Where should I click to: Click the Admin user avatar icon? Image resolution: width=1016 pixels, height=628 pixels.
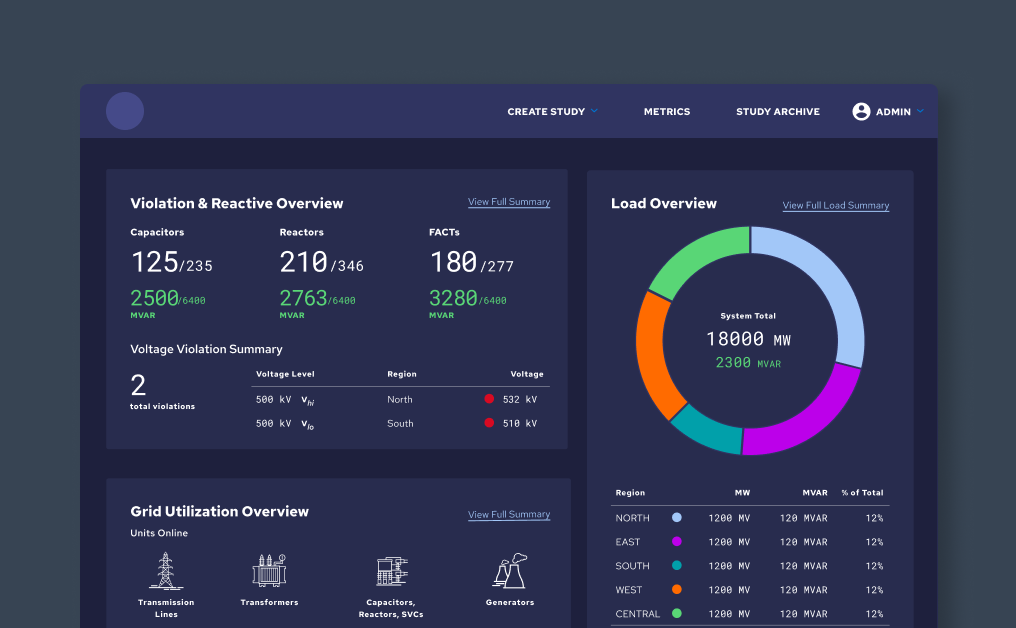[x=861, y=111]
